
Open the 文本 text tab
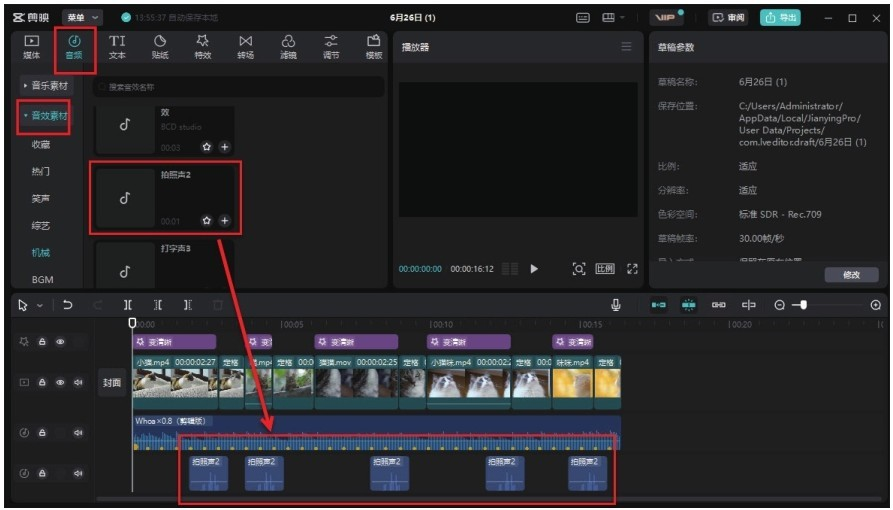tap(117, 47)
